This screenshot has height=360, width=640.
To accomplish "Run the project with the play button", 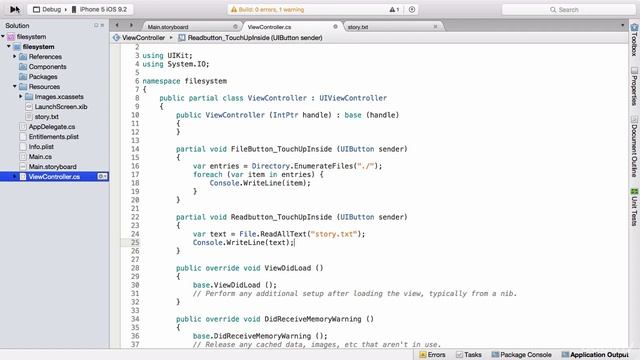I will pos(15,9).
